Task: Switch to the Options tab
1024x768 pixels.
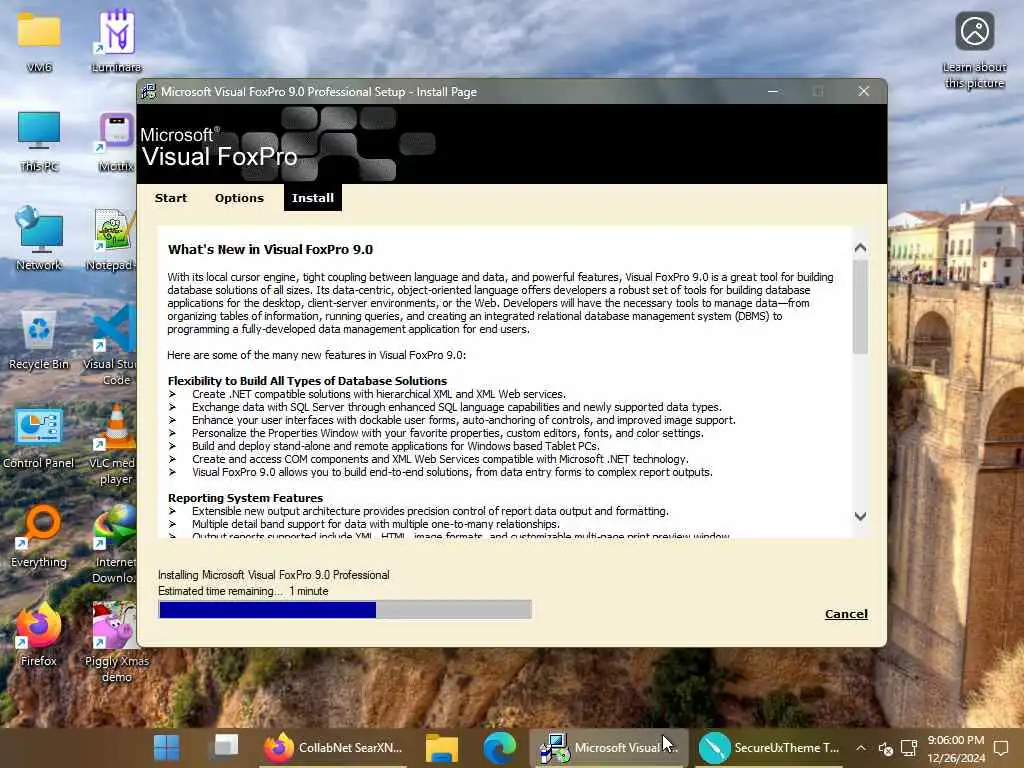Action: (239, 198)
